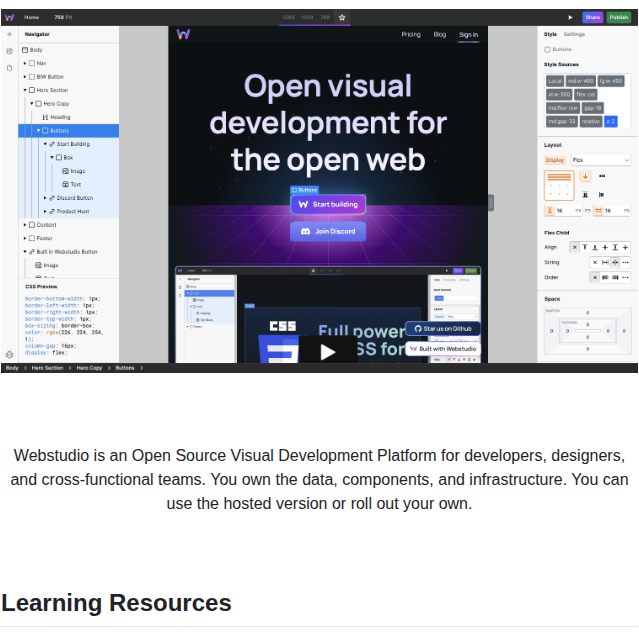Open the add component plus icon in left sidebar
This screenshot has height=640, width=639.
pyautogui.click(x=9, y=34)
